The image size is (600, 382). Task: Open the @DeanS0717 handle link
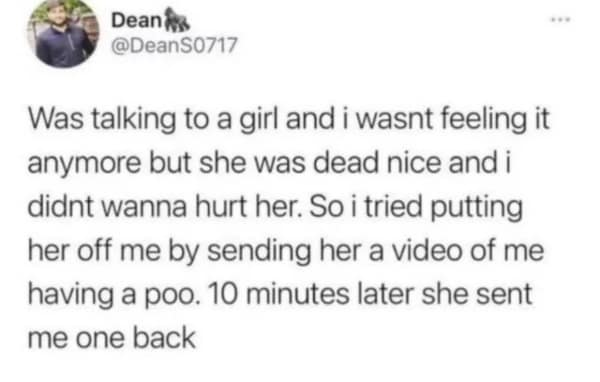(174, 46)
